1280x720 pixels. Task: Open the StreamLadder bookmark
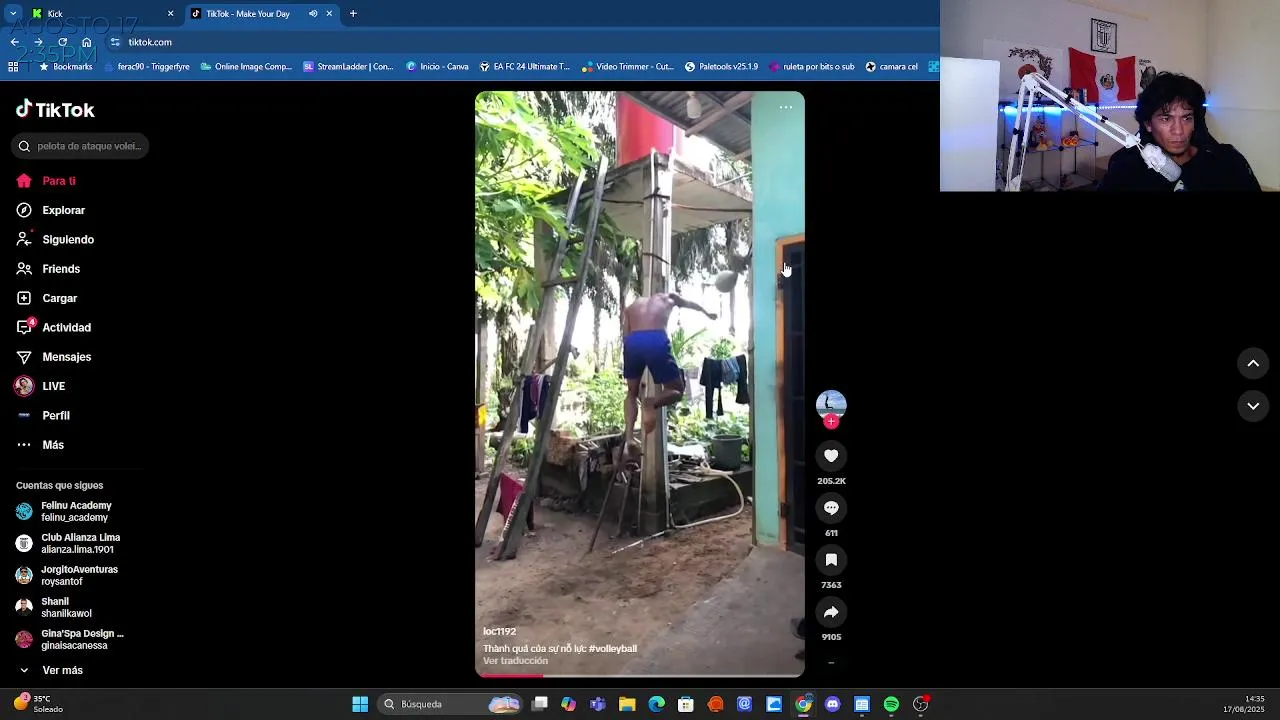[349, 67]
